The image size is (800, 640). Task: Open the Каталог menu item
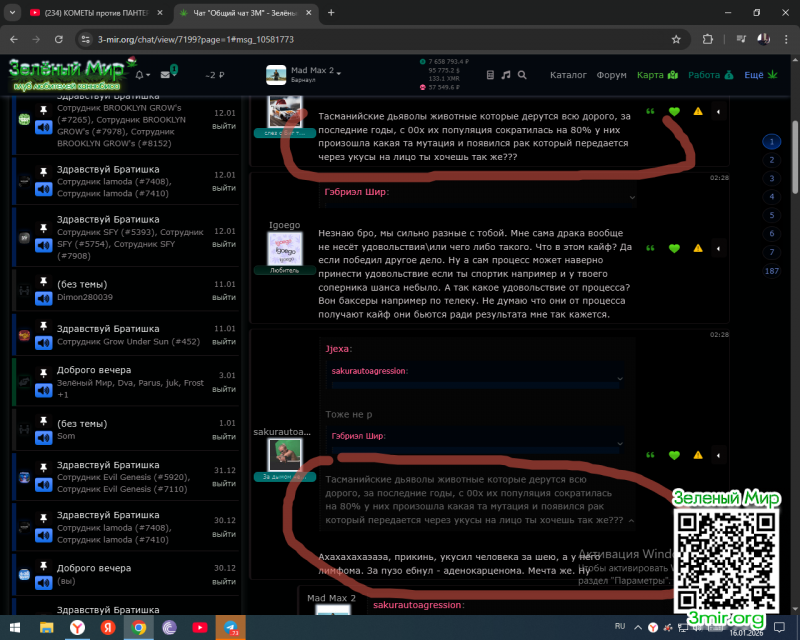[568, 75]
